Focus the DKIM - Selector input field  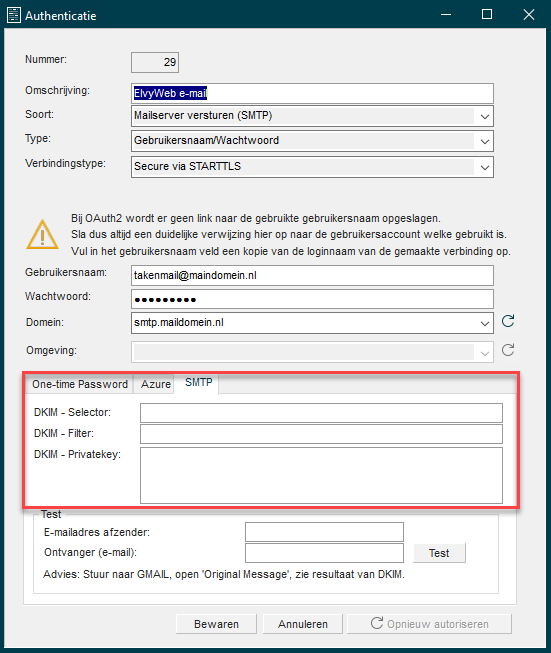321,413
